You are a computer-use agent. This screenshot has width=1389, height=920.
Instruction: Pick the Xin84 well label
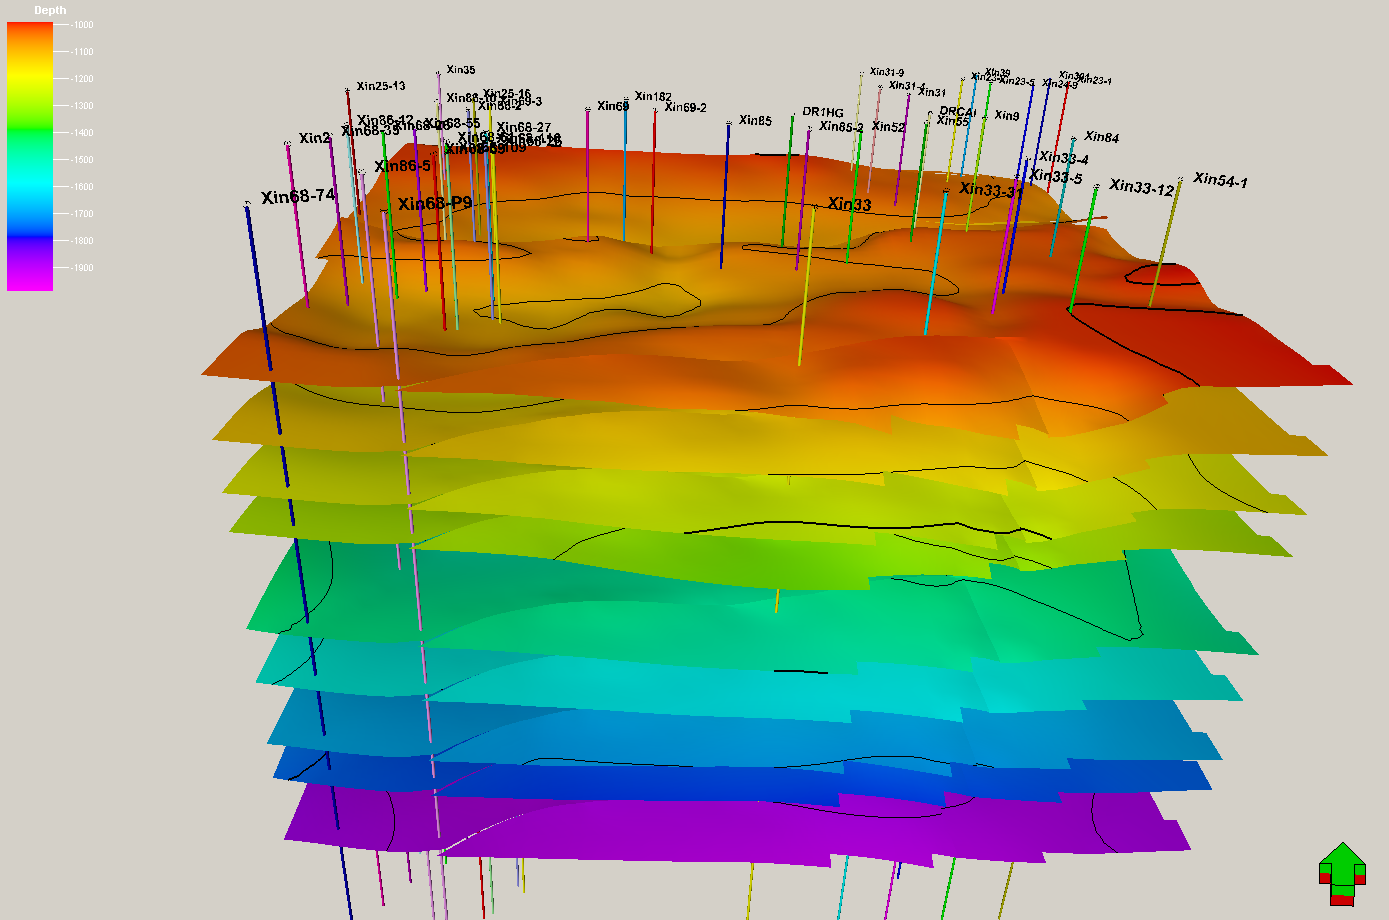coord(1101,137)
